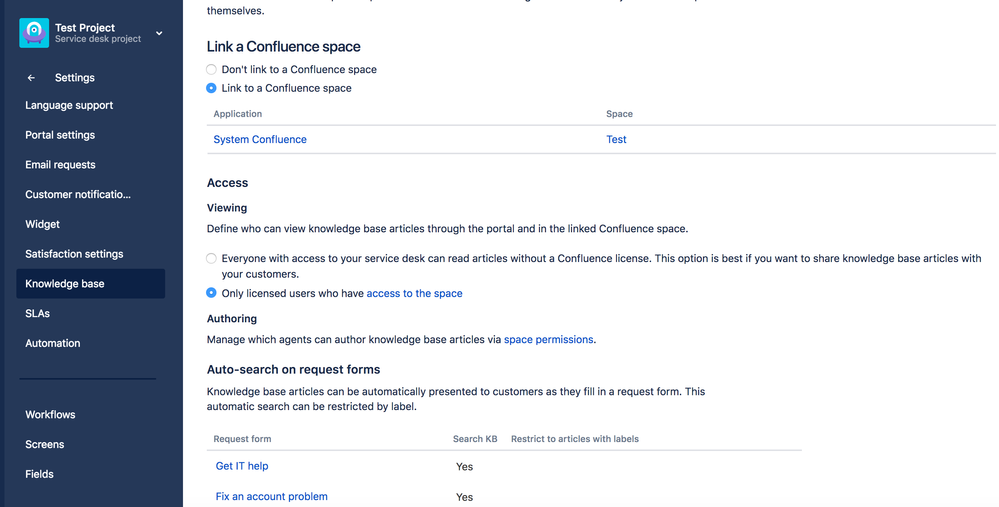Select "Link to a Confluence space" radio
Screen dimensions: 999x507
[x=211, y=88]
